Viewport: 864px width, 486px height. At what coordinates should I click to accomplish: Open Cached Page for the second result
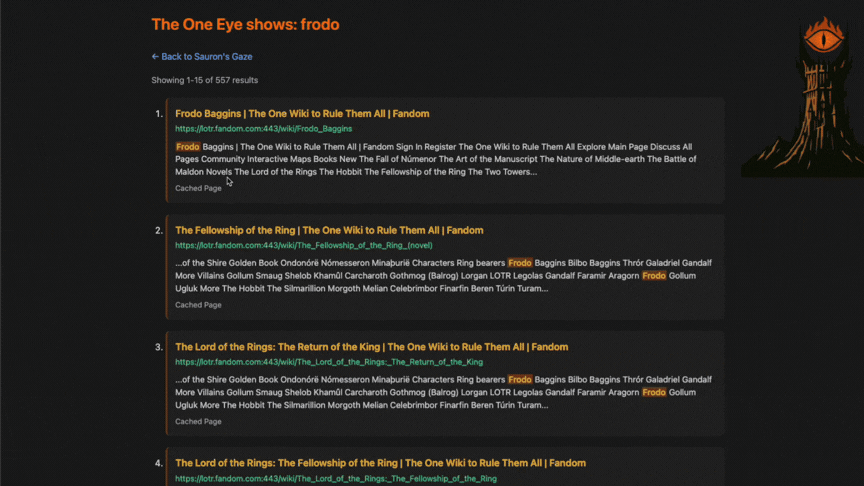(x=198, y=305)
